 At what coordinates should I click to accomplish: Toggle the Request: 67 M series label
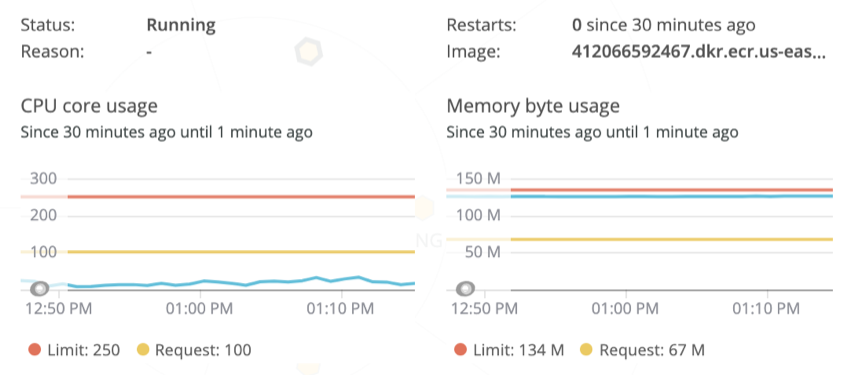[652, 350]
